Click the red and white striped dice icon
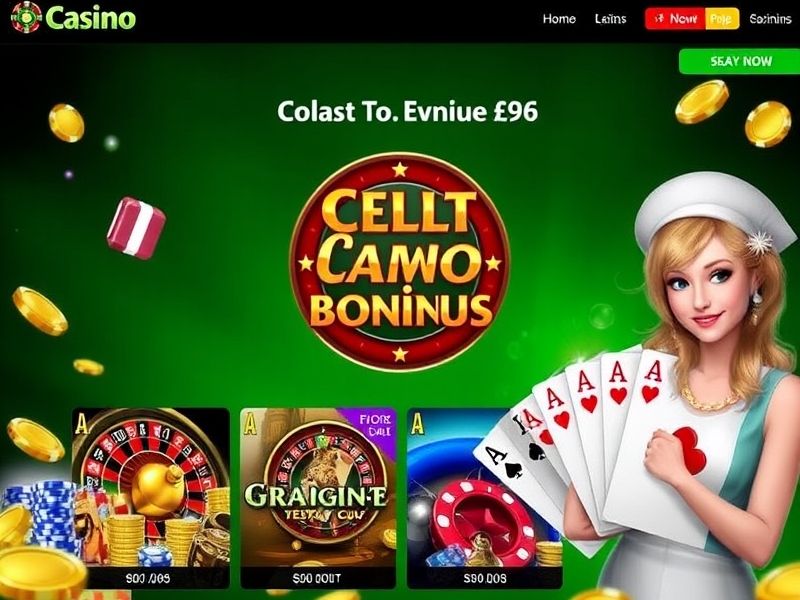Image resolution: width=800 pixels, height=600 pixels. [136, 228]
